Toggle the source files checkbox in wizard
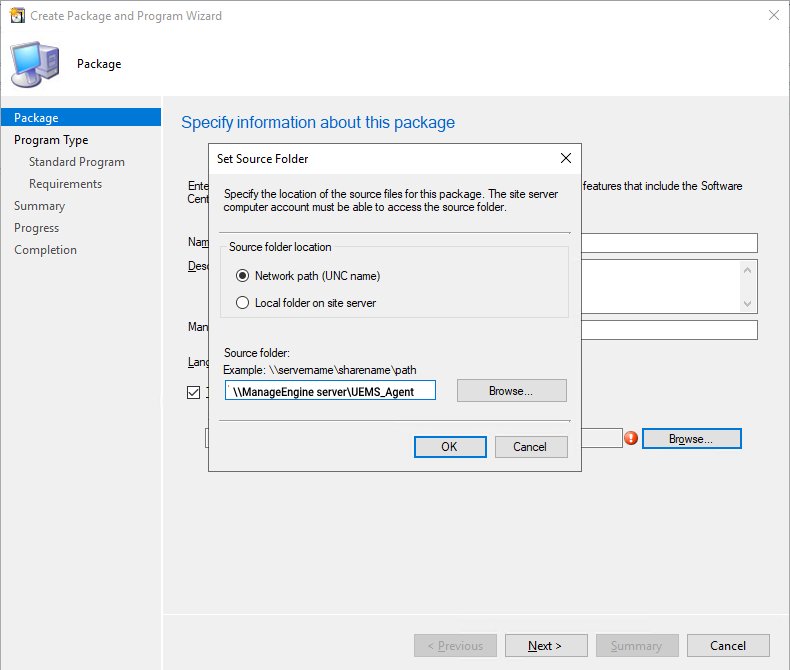The height and width of the screenshot is (670, 790). point(193,392)
